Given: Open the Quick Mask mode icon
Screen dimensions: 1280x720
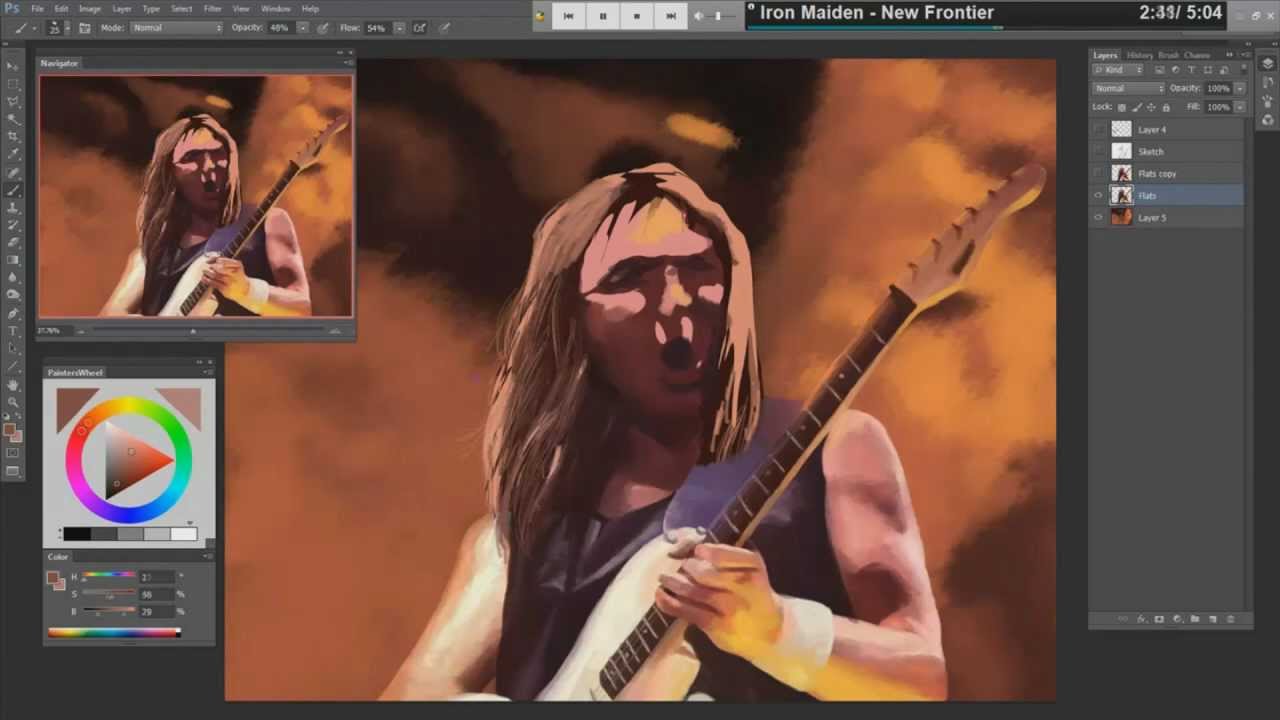Looking at the screenshot, I should point(13,453).
